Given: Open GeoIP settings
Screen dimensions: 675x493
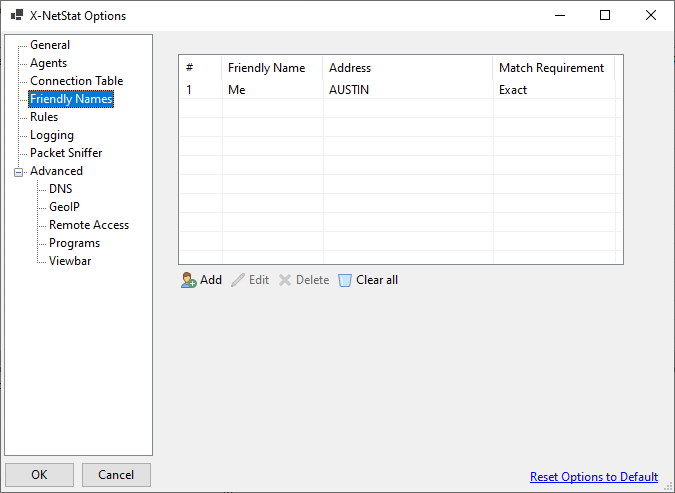Looking at the screenshot, I should tap(64, 207).
